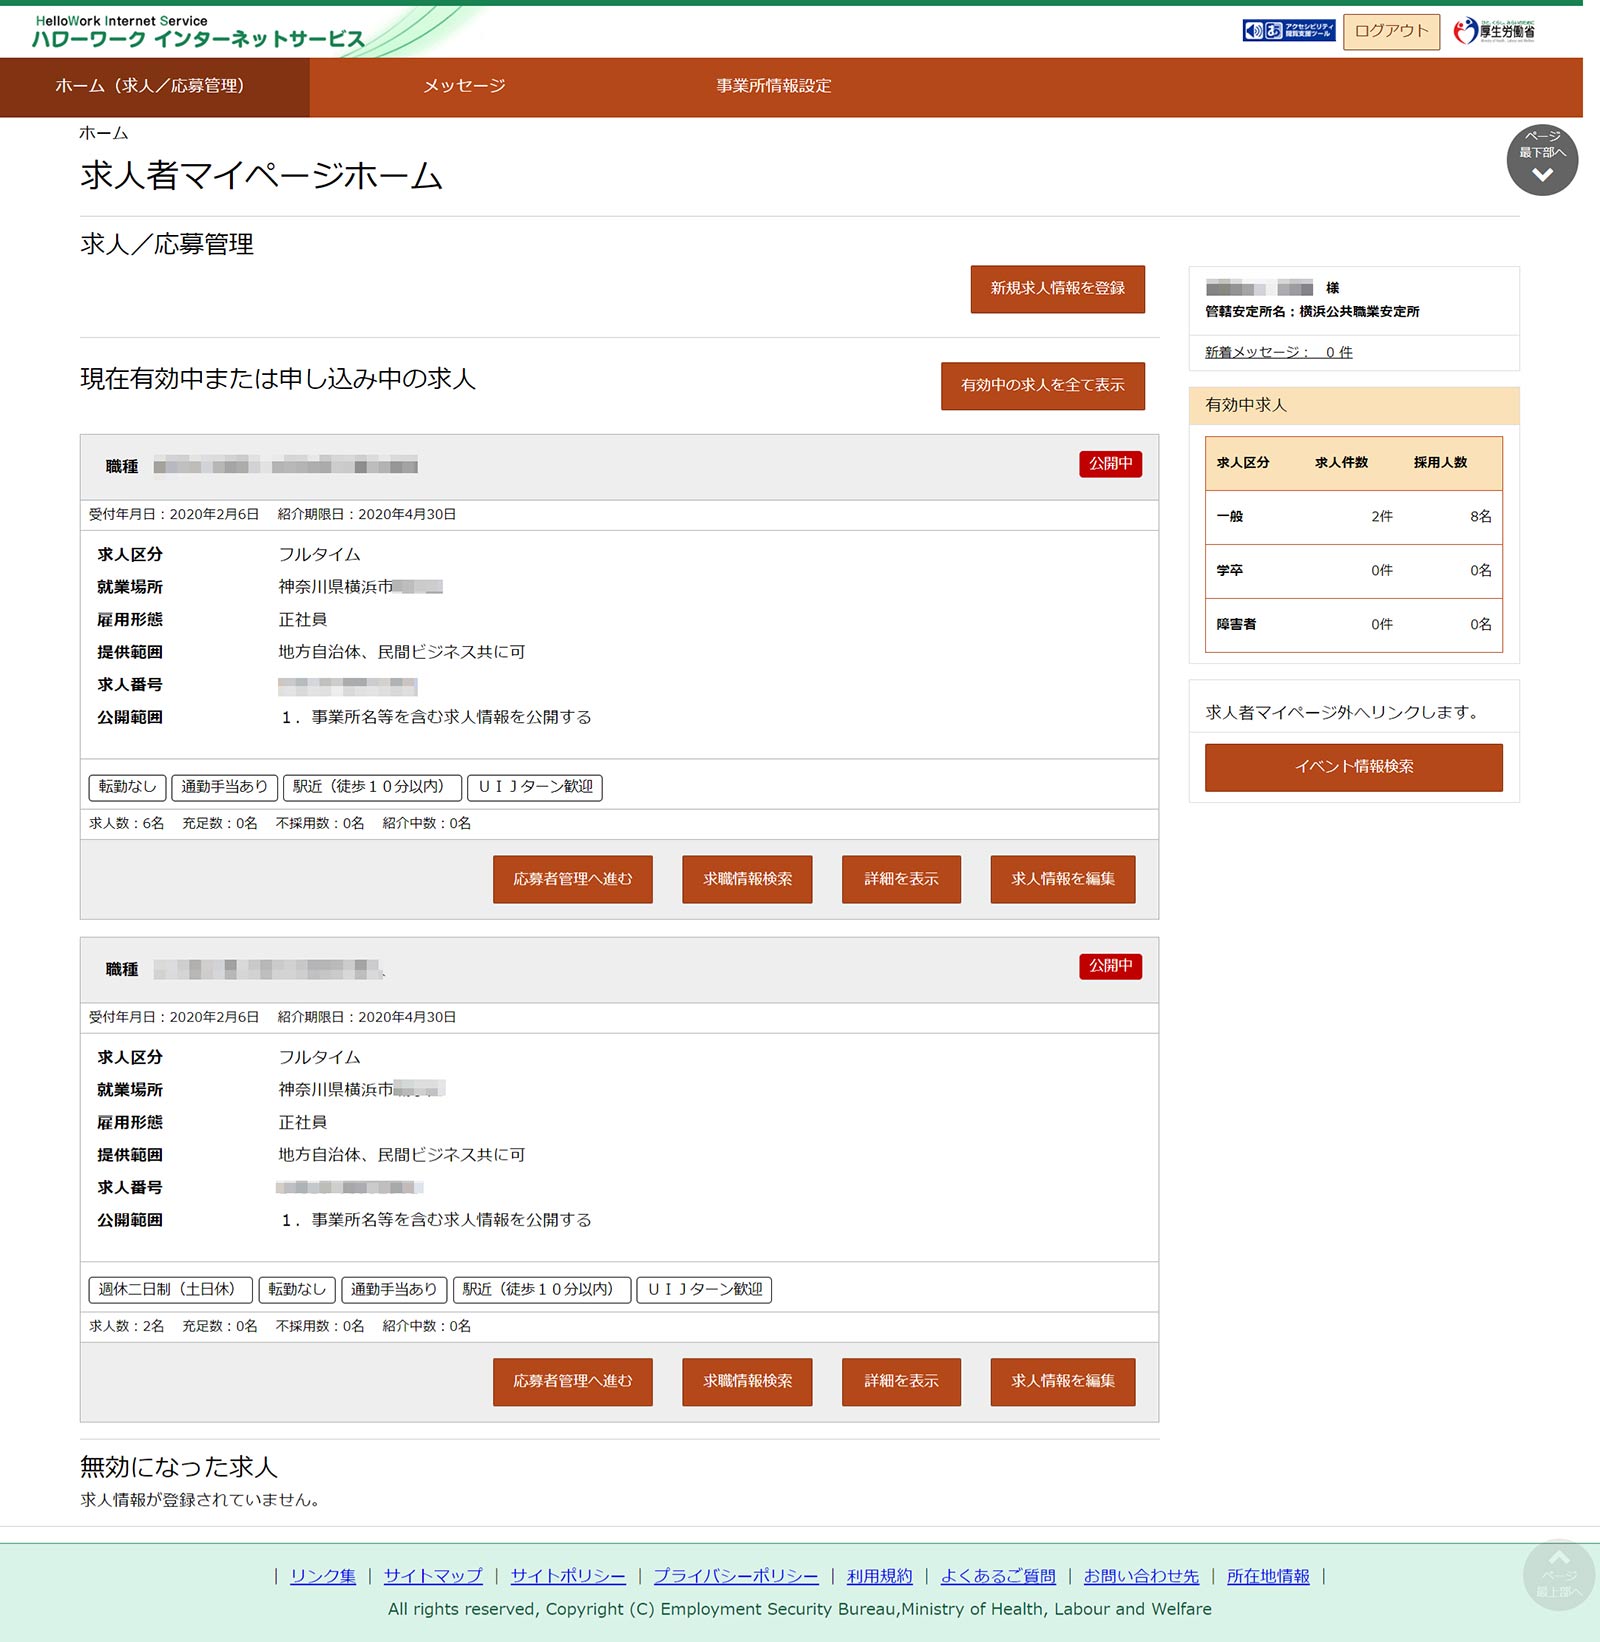1600x1642 pixels.
Task: Click the scroll to page top button
Action: 1557,1573
